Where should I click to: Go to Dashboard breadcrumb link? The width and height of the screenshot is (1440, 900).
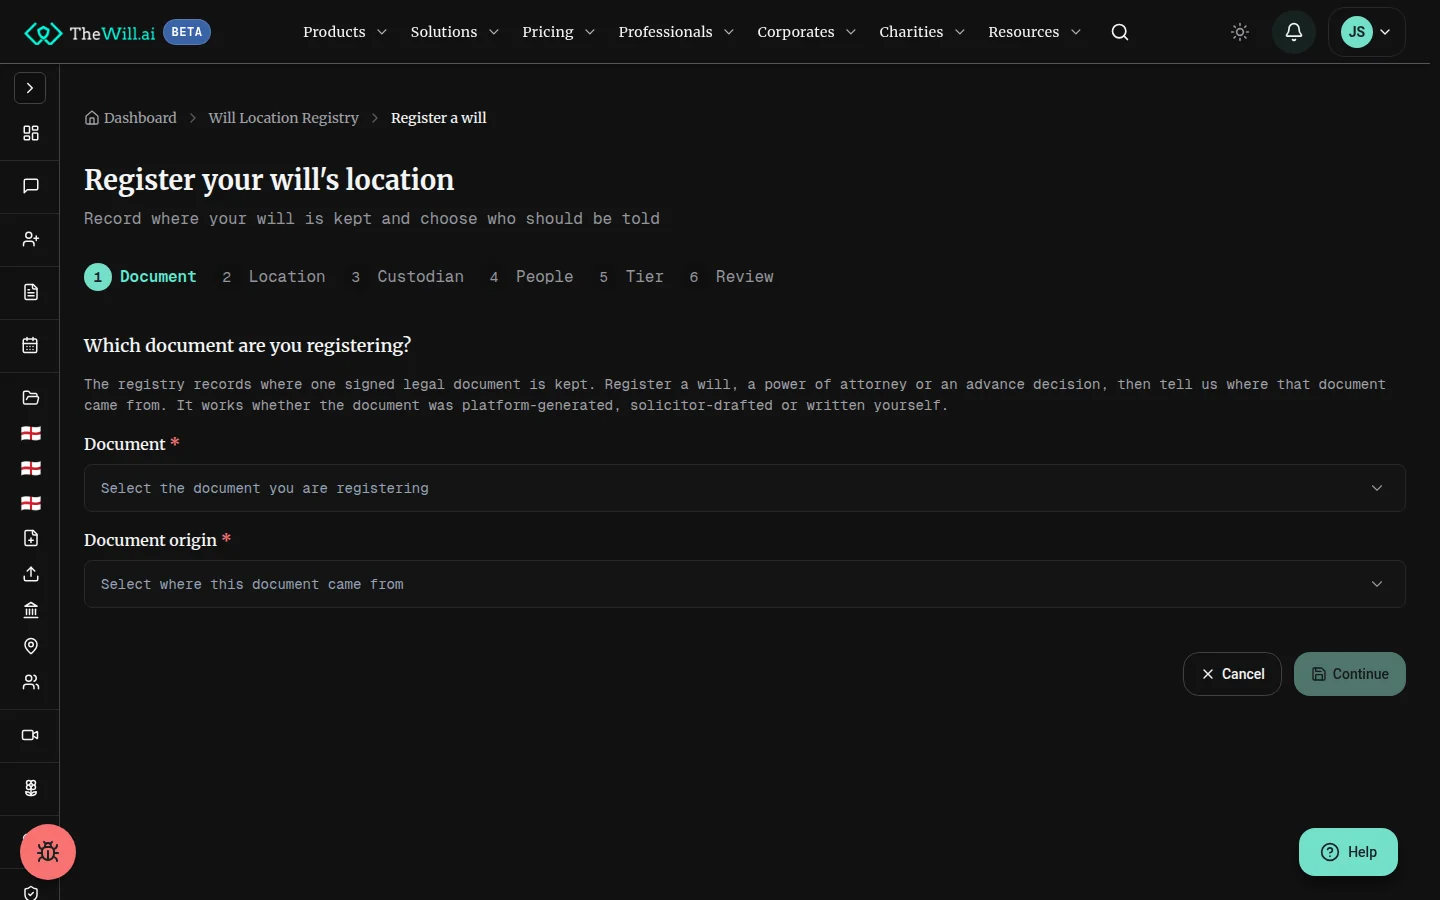point(131,118)
